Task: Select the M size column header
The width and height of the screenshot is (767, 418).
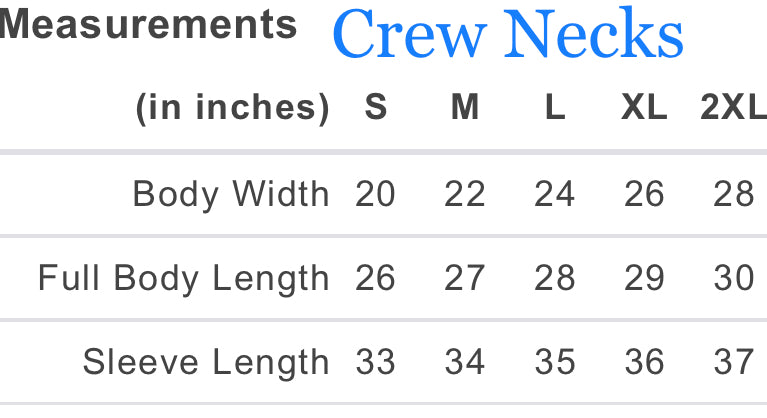Action: coord(465,108)
